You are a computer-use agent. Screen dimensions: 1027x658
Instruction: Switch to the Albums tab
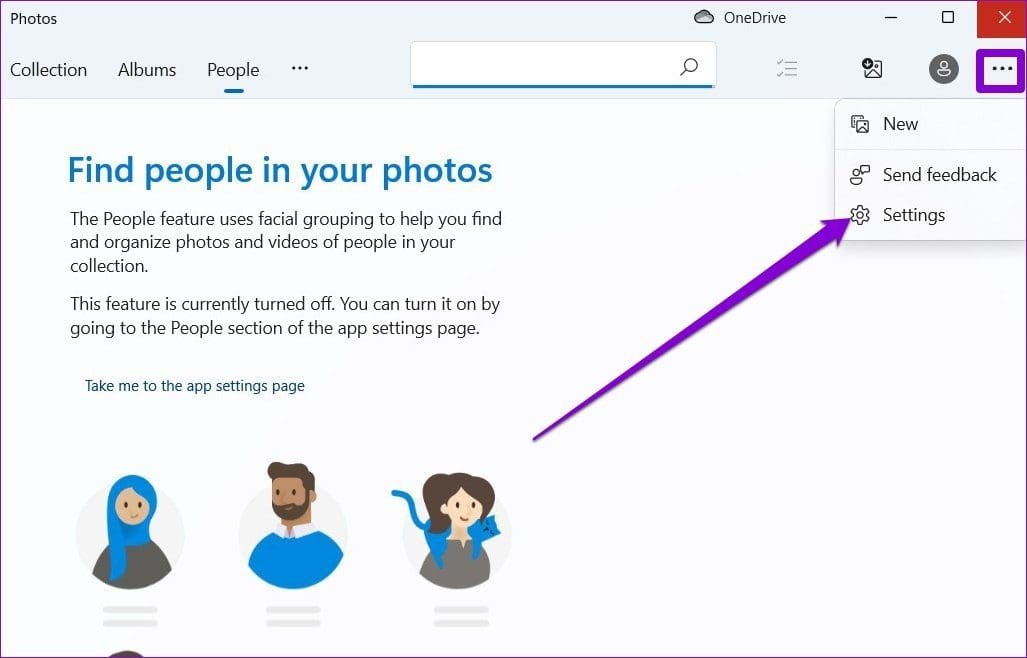tap(147, 69)
